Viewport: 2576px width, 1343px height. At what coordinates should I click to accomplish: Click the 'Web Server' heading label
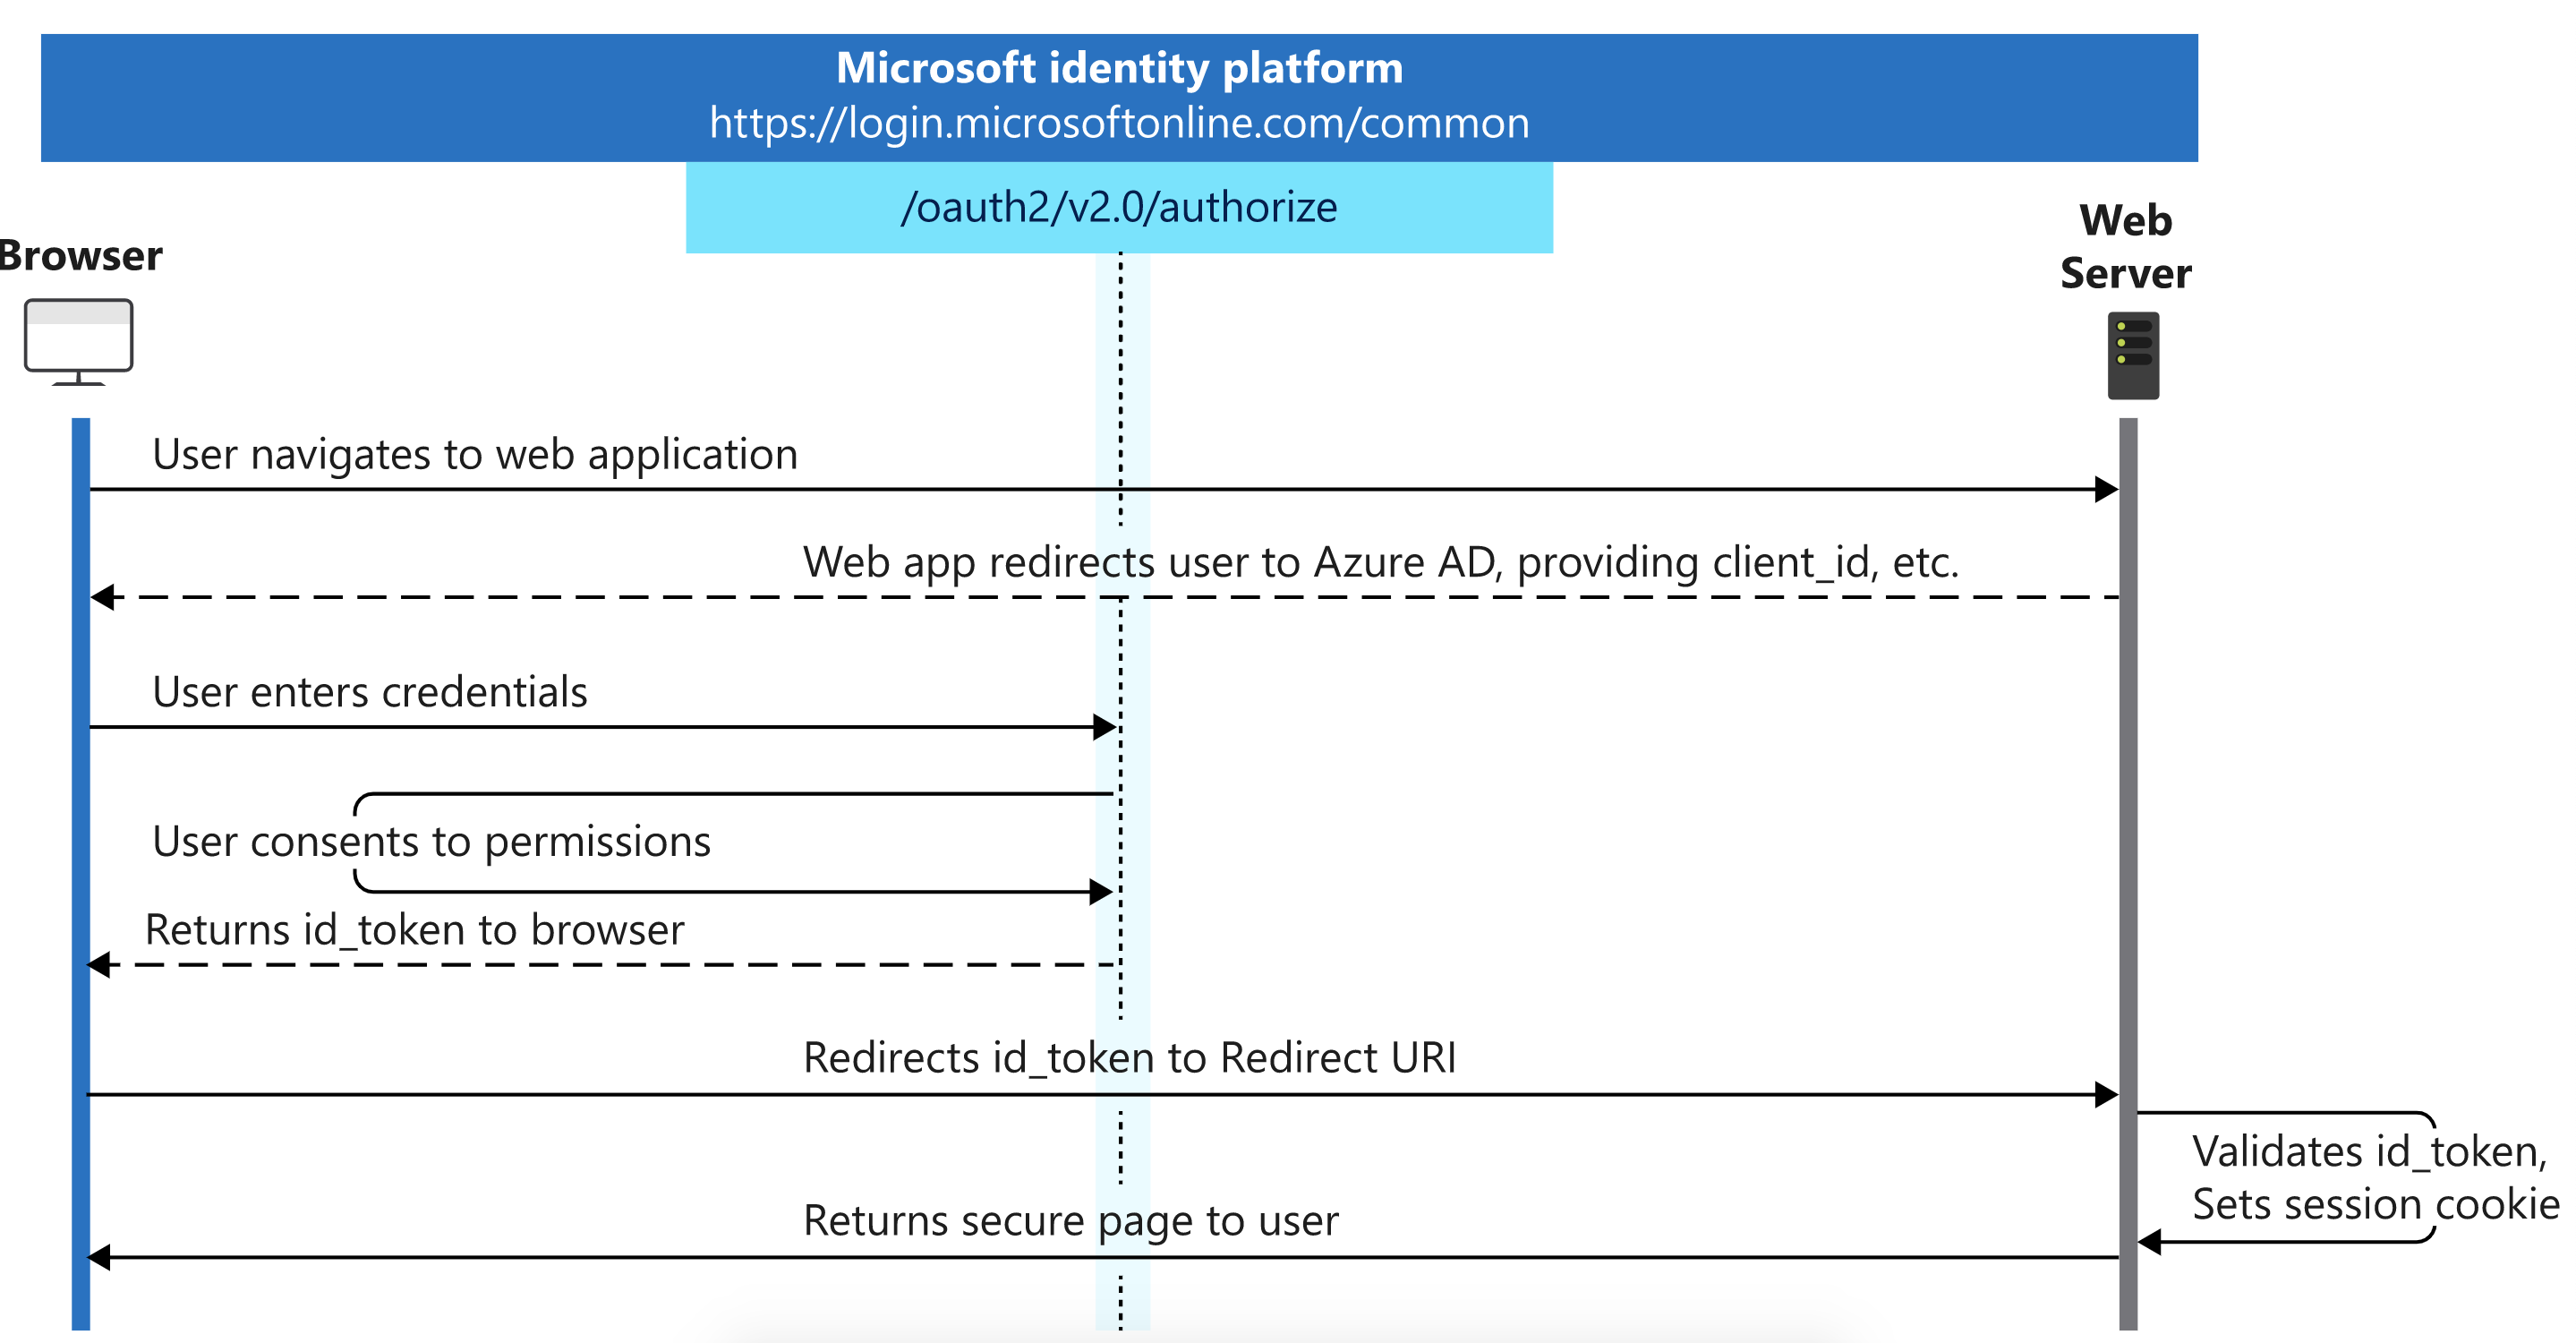[x=2125, y=247]
